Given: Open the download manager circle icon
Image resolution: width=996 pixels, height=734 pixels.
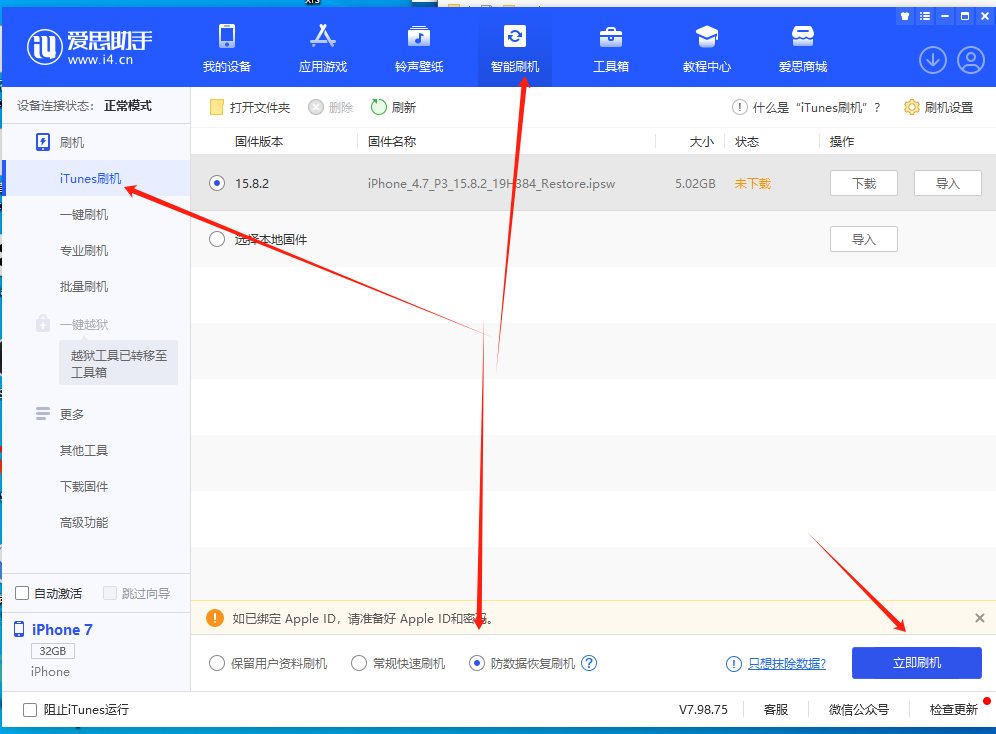Looking at the screenshot, I should 932,60.
